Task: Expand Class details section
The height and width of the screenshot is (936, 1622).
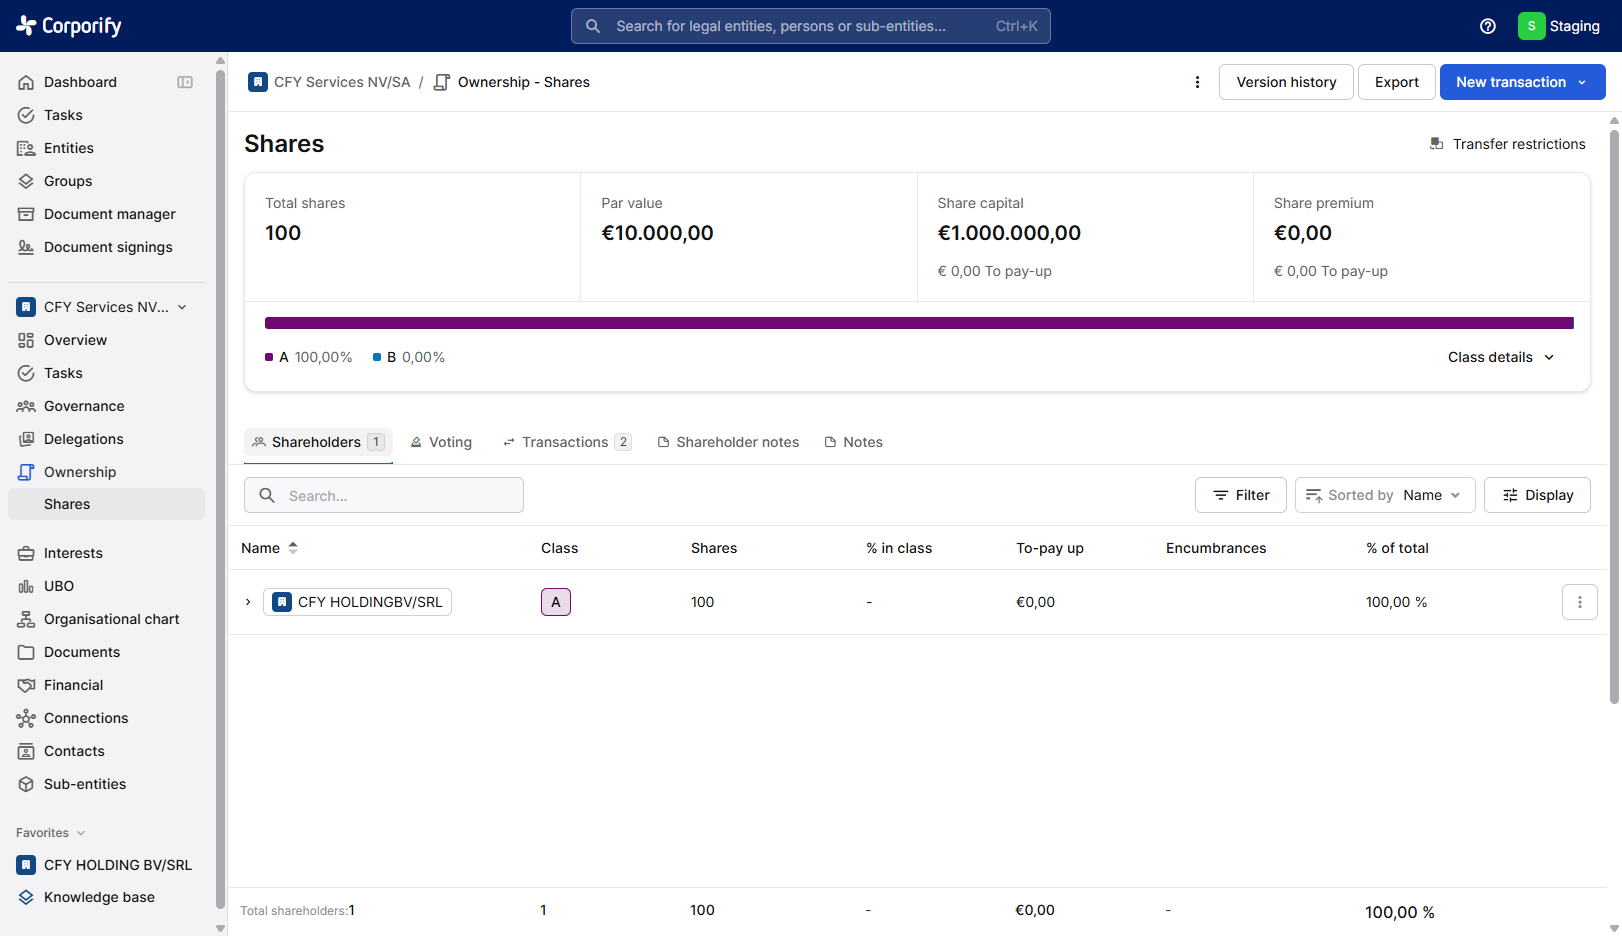Action: [x=1501, y=357]
